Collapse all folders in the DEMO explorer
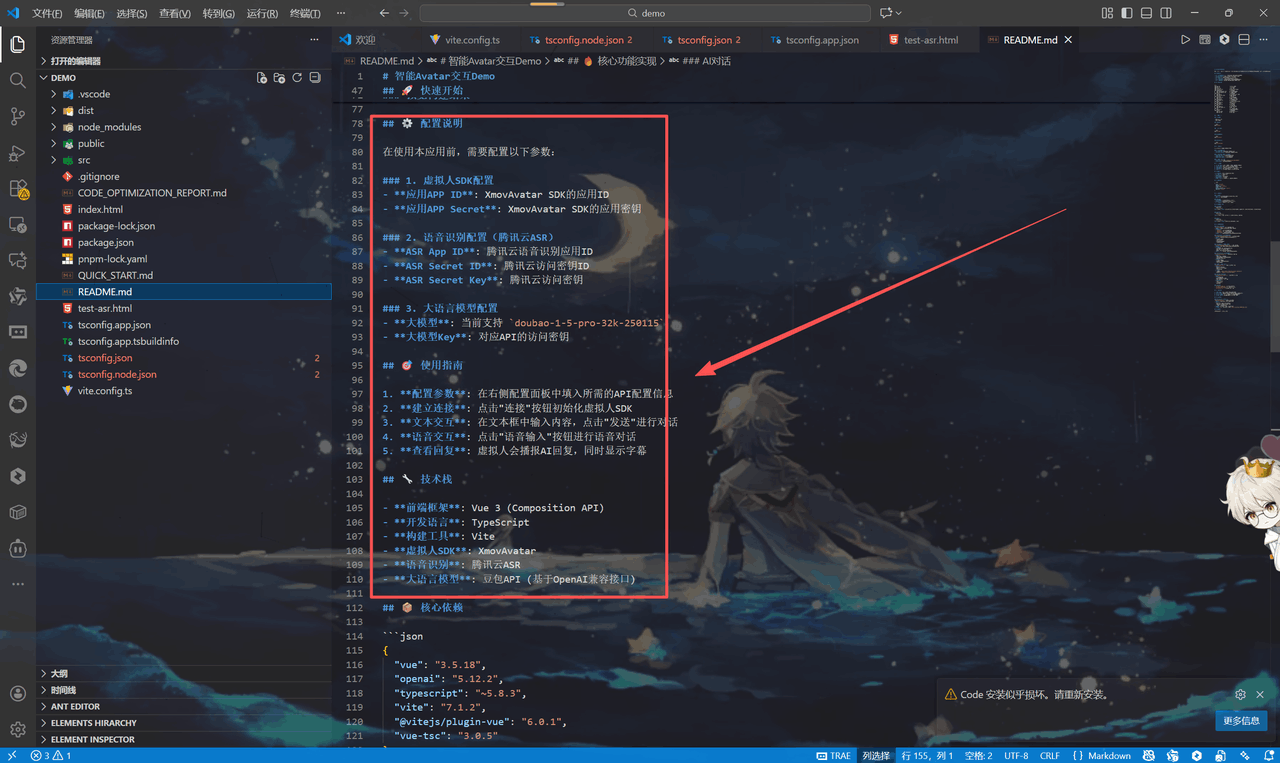 315,77
